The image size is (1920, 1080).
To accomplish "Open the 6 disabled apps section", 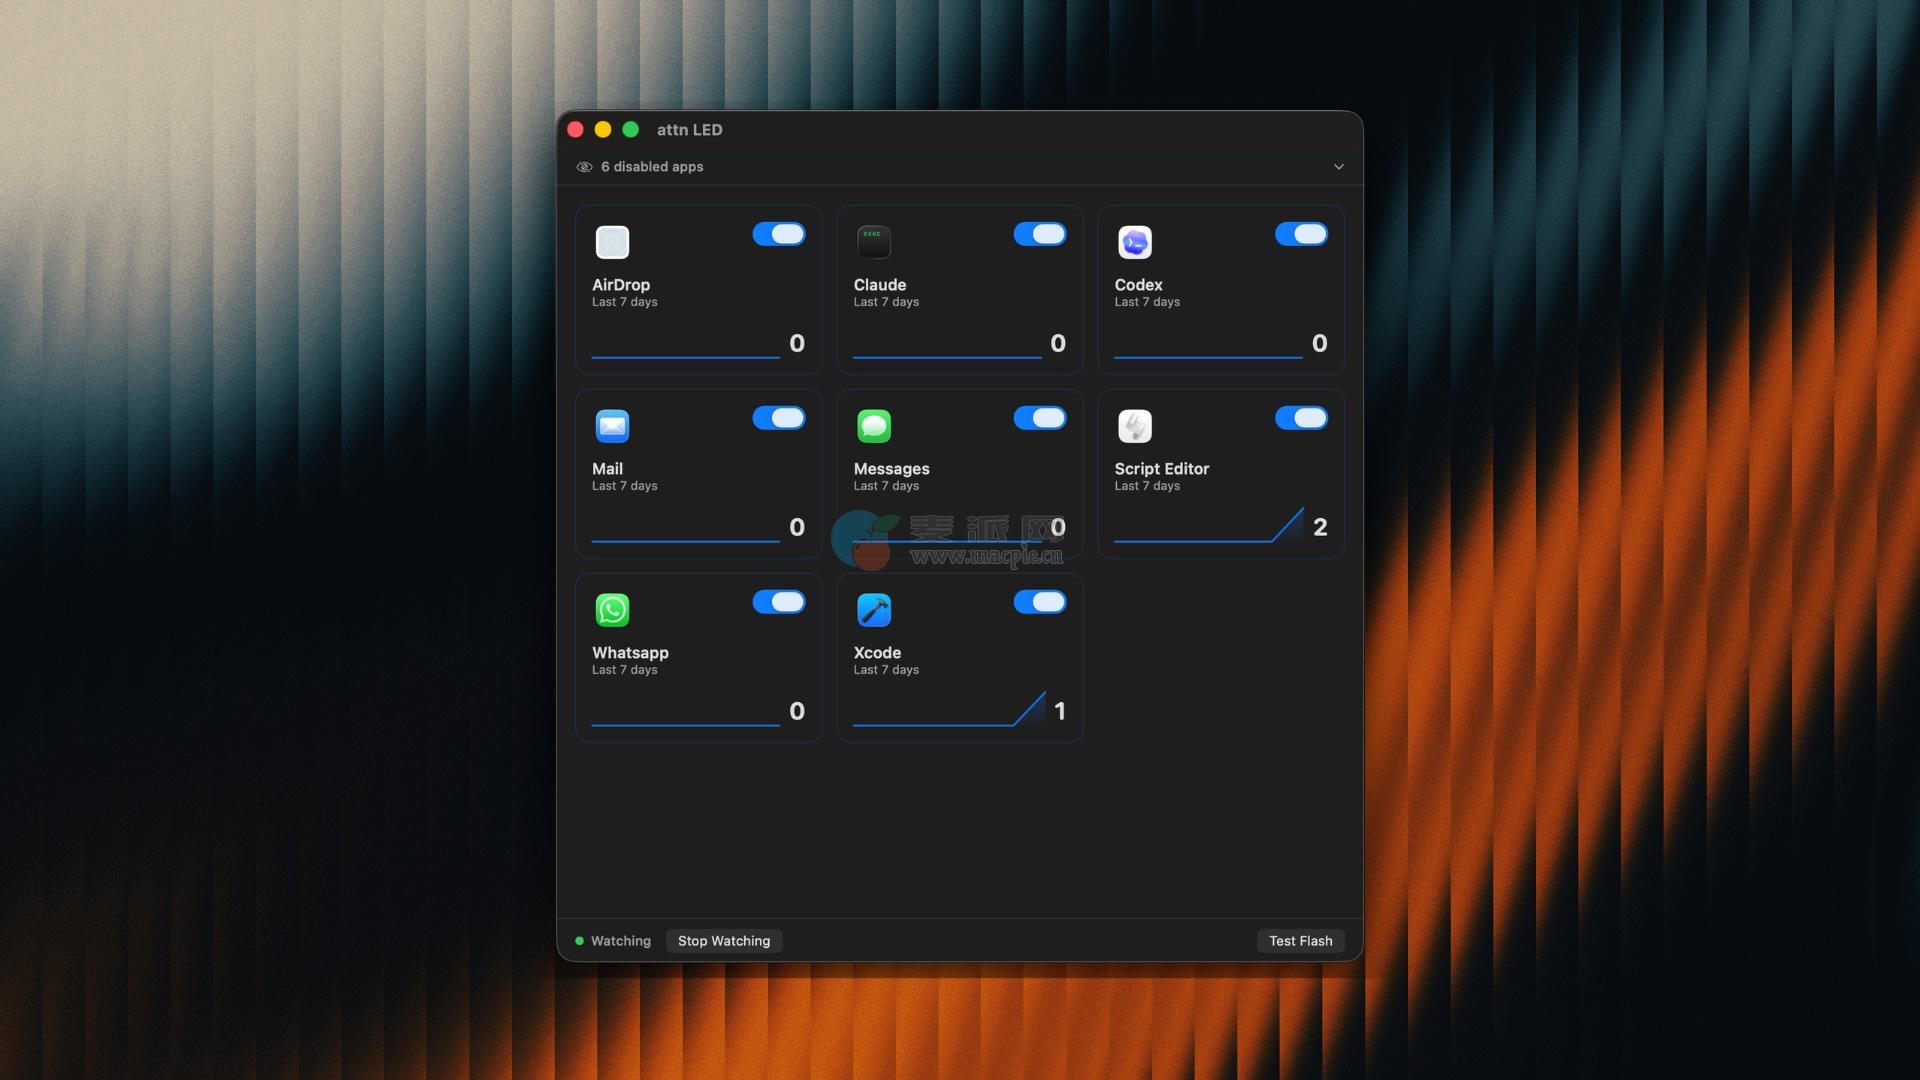I will click(x=652, y=167).
